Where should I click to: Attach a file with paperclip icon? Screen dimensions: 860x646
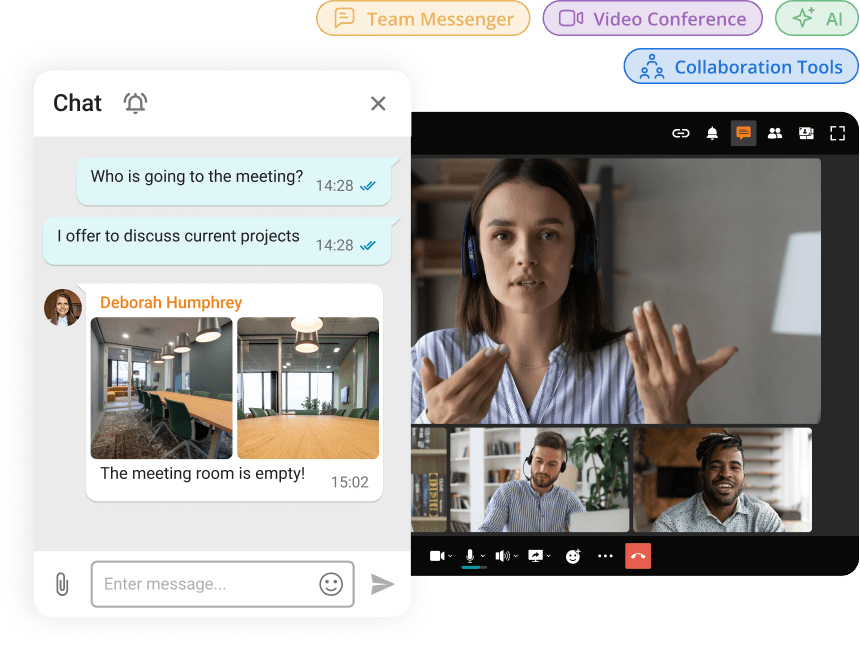pos(62,584)
